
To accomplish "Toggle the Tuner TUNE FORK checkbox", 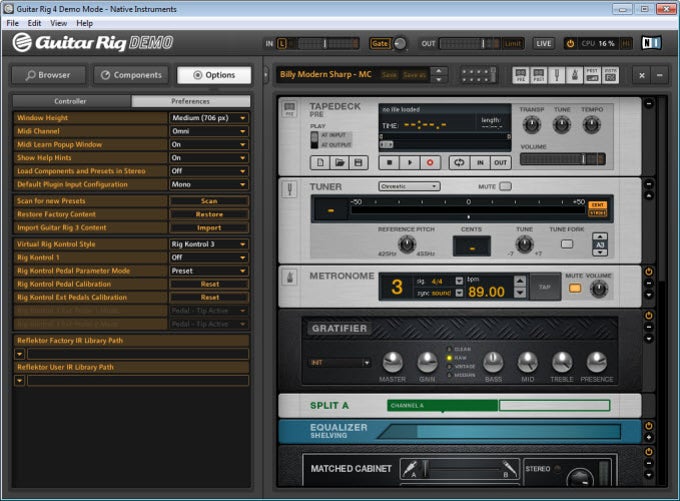I will [567, 244].
